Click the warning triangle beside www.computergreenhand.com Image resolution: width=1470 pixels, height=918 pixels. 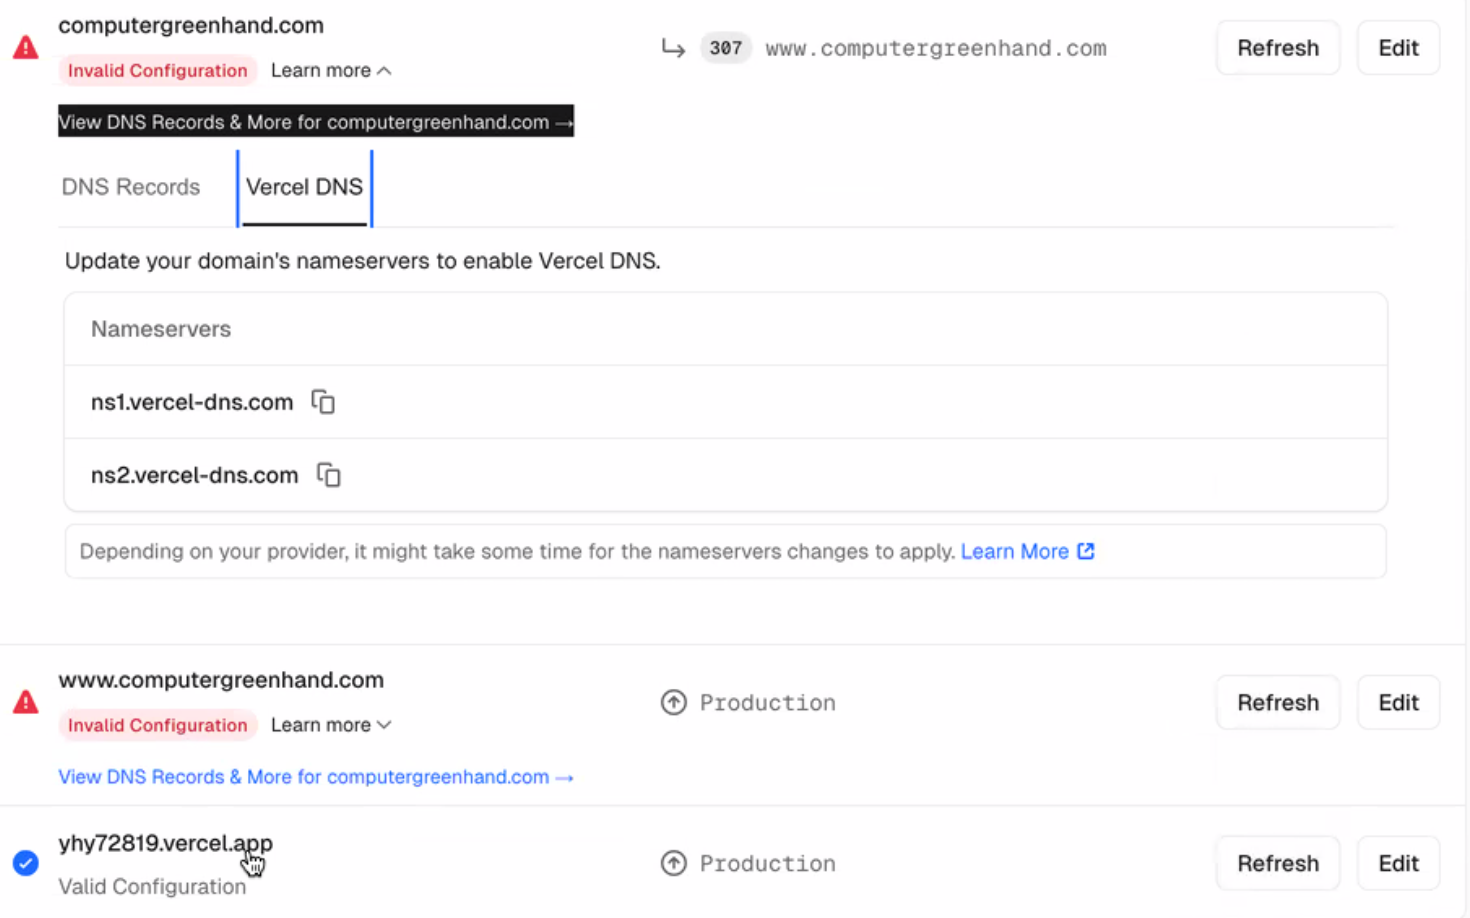click(26, 702)
